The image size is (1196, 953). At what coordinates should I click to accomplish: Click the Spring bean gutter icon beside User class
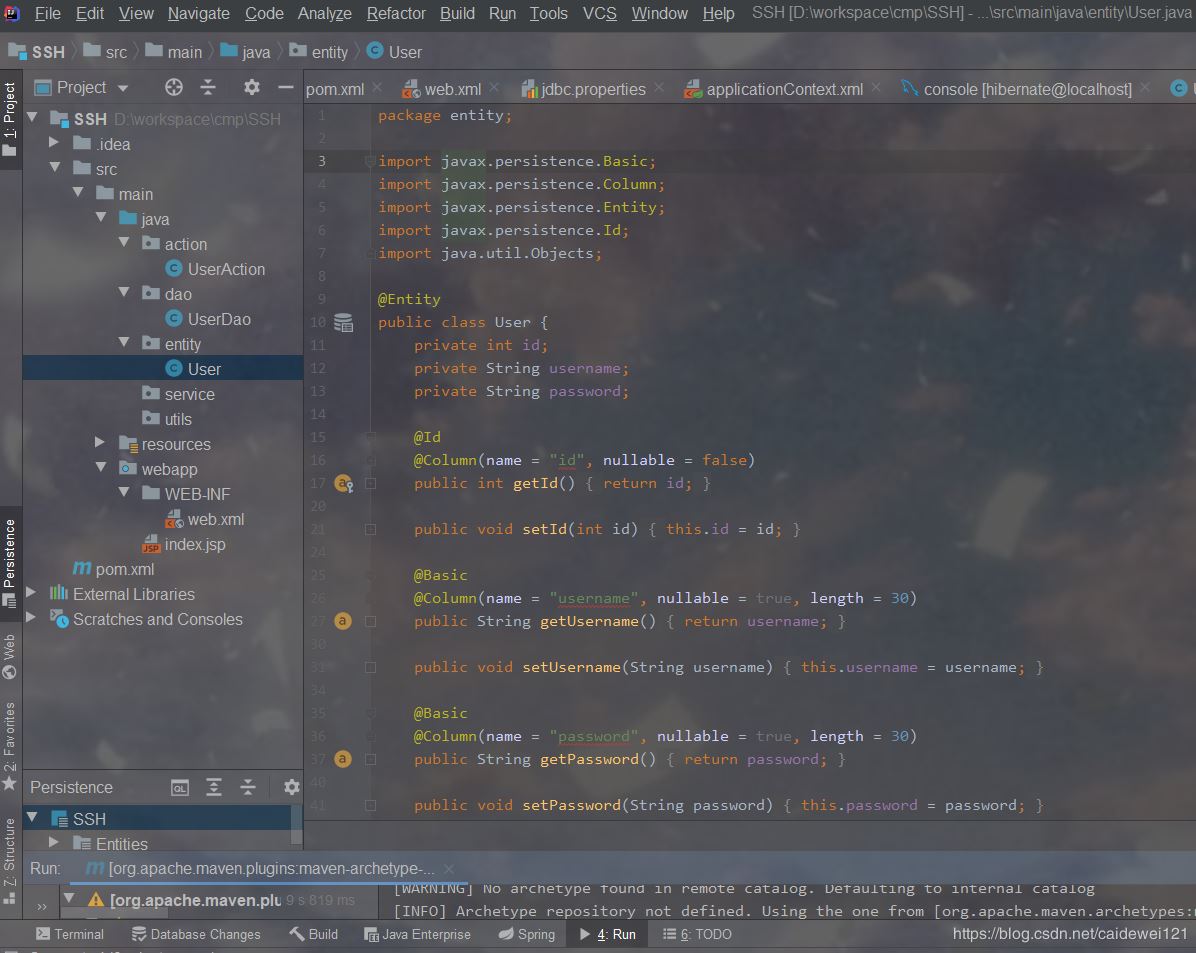341,322
